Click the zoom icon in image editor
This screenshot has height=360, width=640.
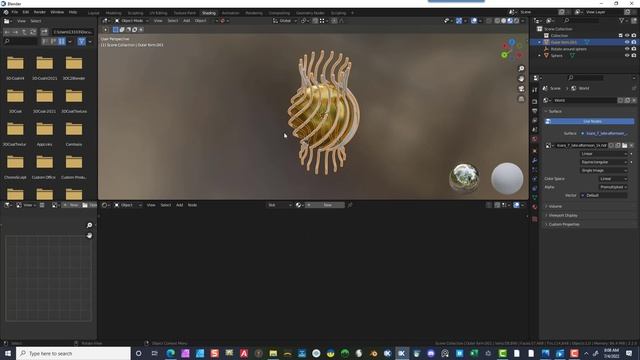[x=89, y=225]
